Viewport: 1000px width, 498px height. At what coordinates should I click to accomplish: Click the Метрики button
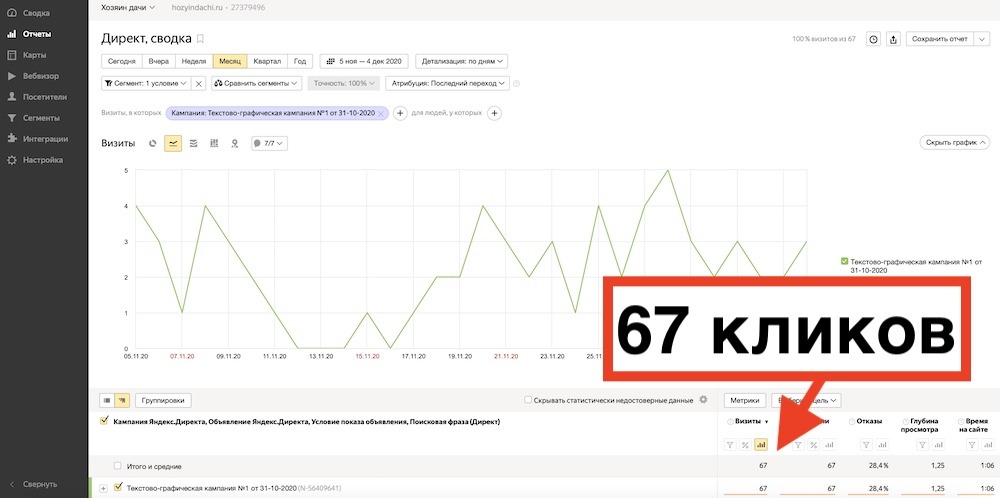pyautogui.click(x=745, y=400)
